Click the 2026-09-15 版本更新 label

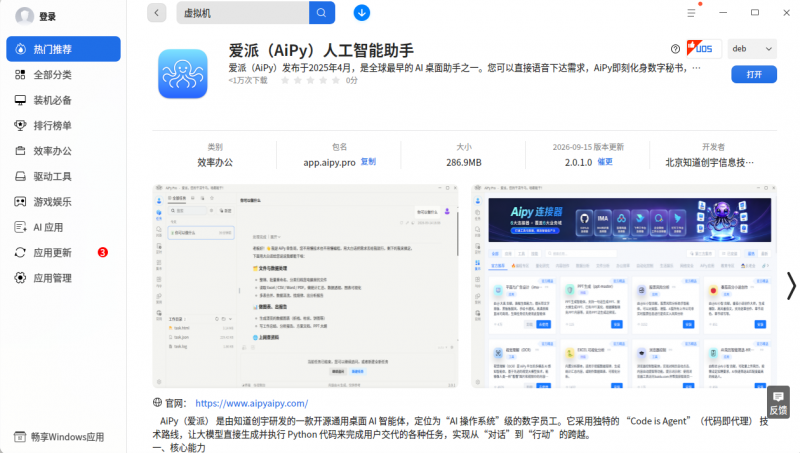tap(588, 147)
